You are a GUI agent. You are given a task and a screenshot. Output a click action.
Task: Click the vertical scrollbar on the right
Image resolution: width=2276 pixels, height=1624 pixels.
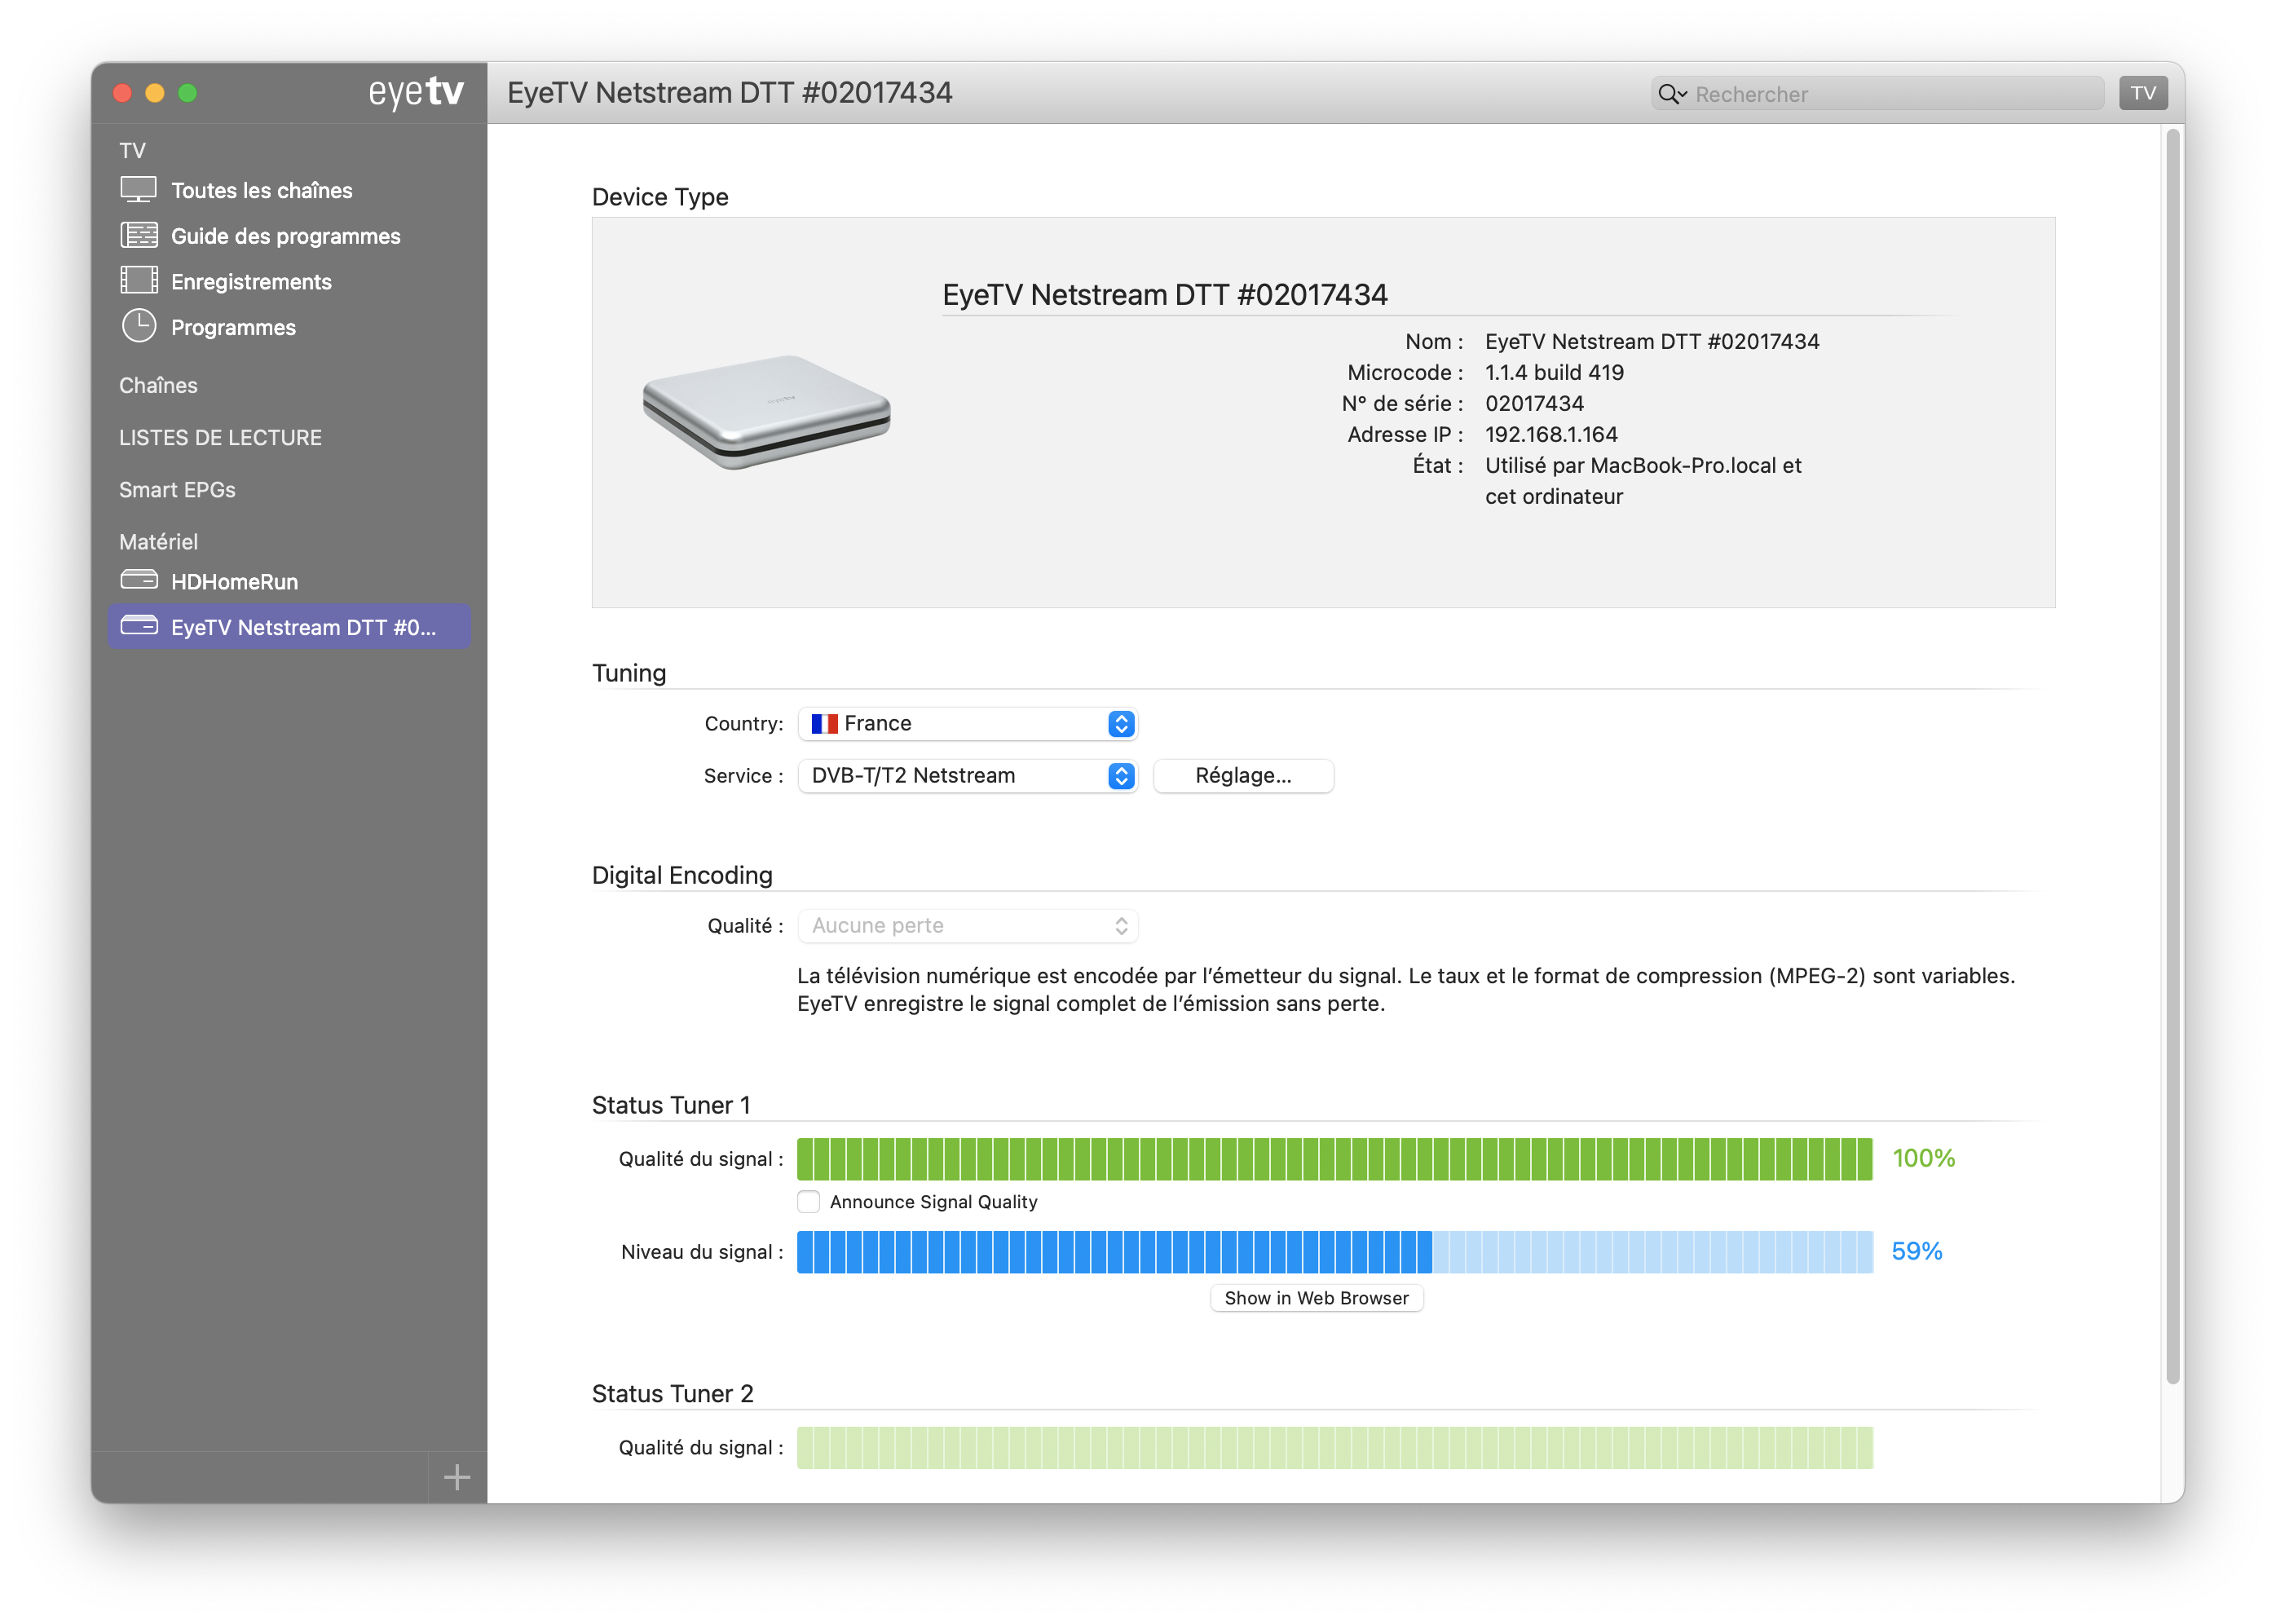tap(2172, 757)
